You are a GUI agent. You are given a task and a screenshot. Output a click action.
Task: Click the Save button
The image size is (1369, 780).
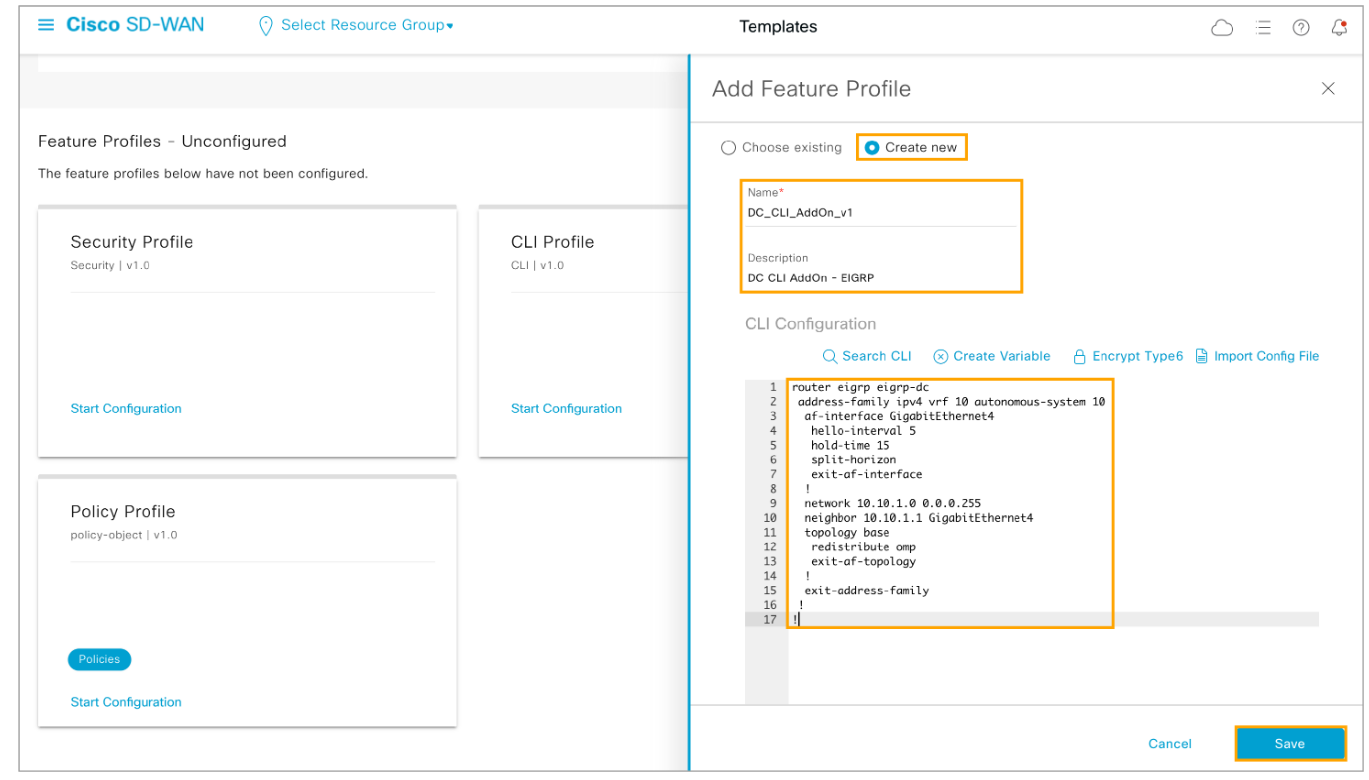[x=1289, y=743]
